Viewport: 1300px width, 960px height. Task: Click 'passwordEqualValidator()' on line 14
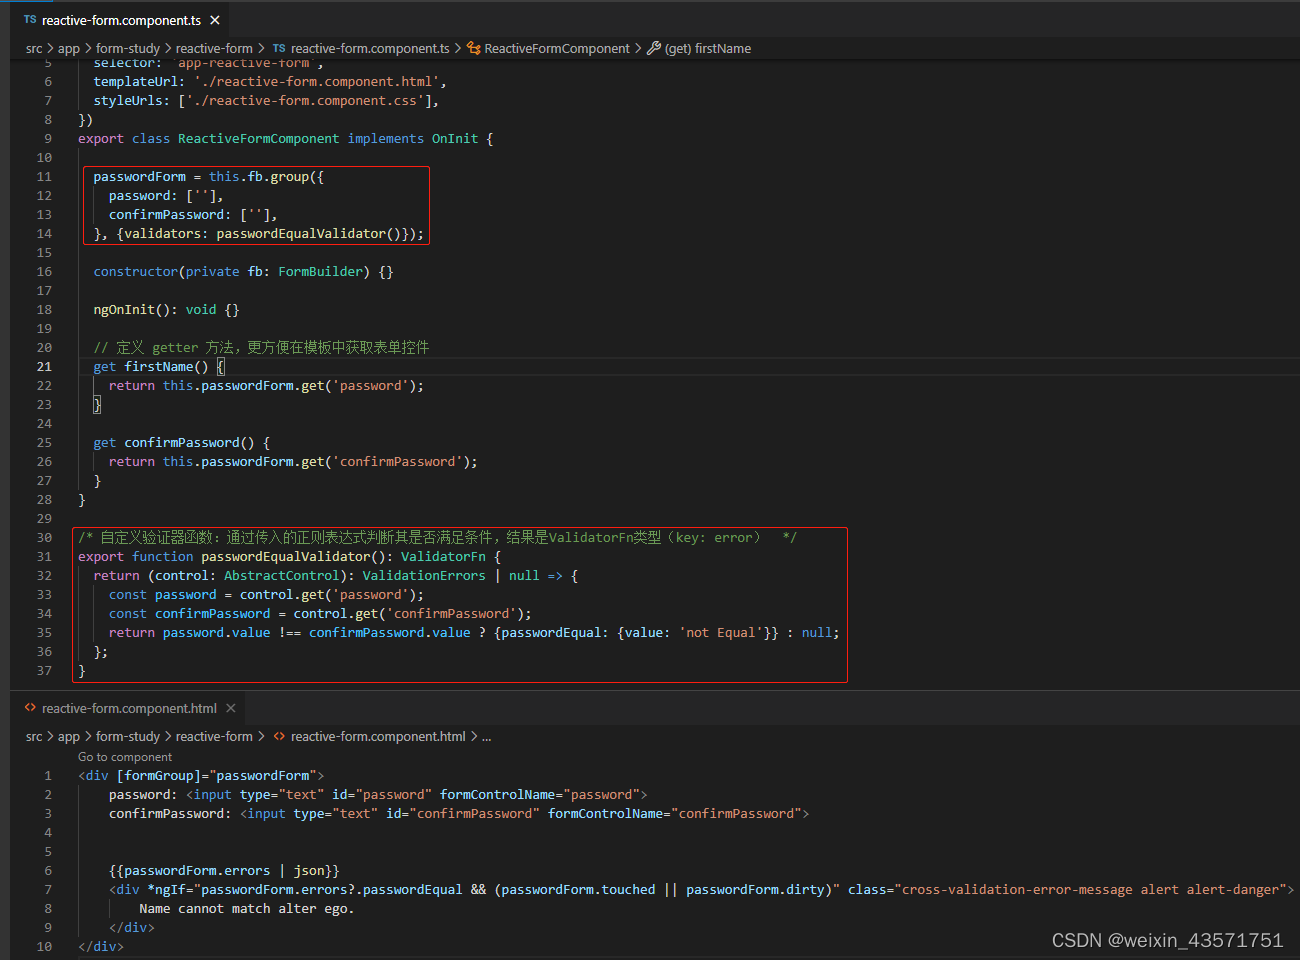308,234
